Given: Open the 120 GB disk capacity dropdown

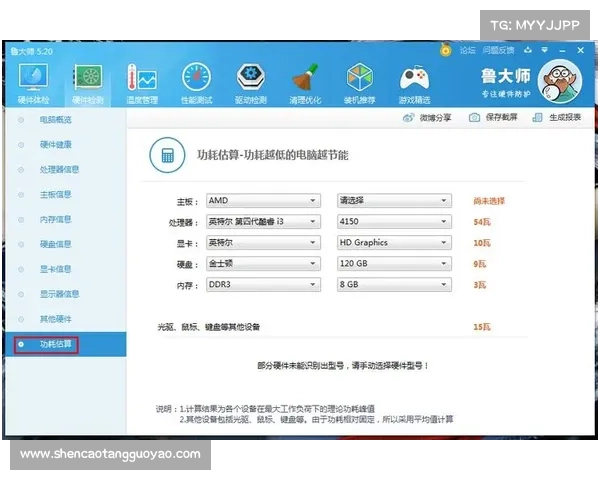Looking at the screenshot, I should 394,264.
